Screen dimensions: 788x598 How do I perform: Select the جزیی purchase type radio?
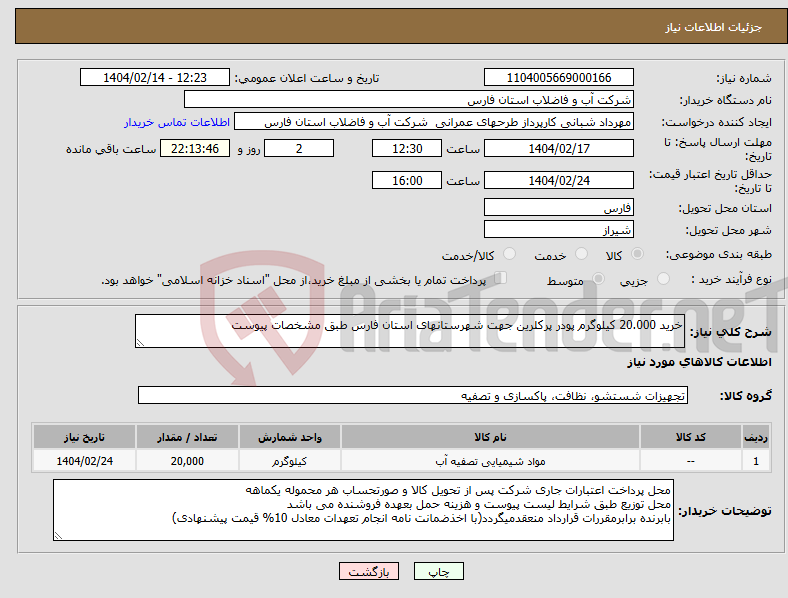pyautogui.click(x=663, y=279)
